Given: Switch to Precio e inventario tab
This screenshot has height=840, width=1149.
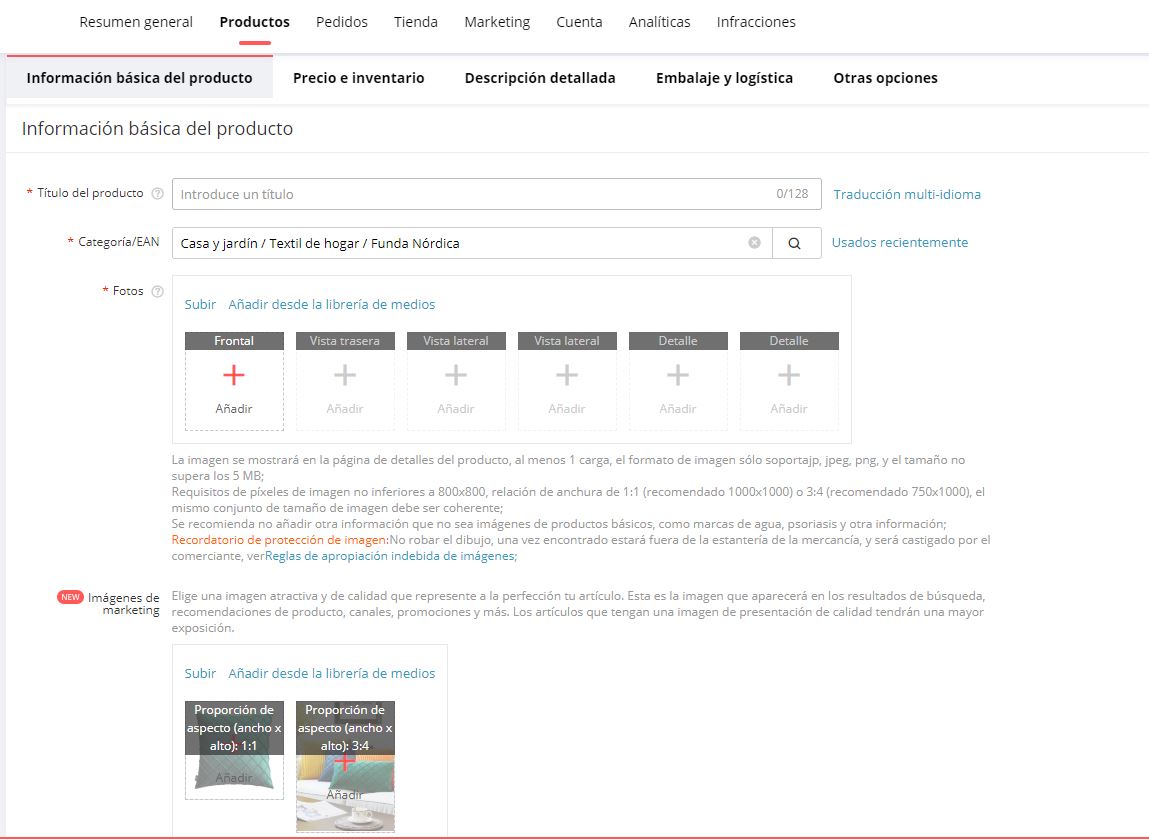Looking at the screenshot, I should tap(358, 78).
